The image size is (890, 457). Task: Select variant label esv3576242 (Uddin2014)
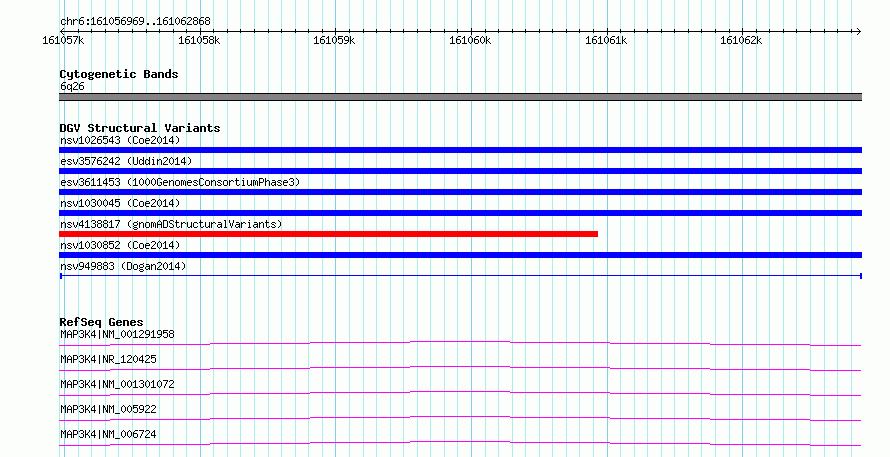126,161
